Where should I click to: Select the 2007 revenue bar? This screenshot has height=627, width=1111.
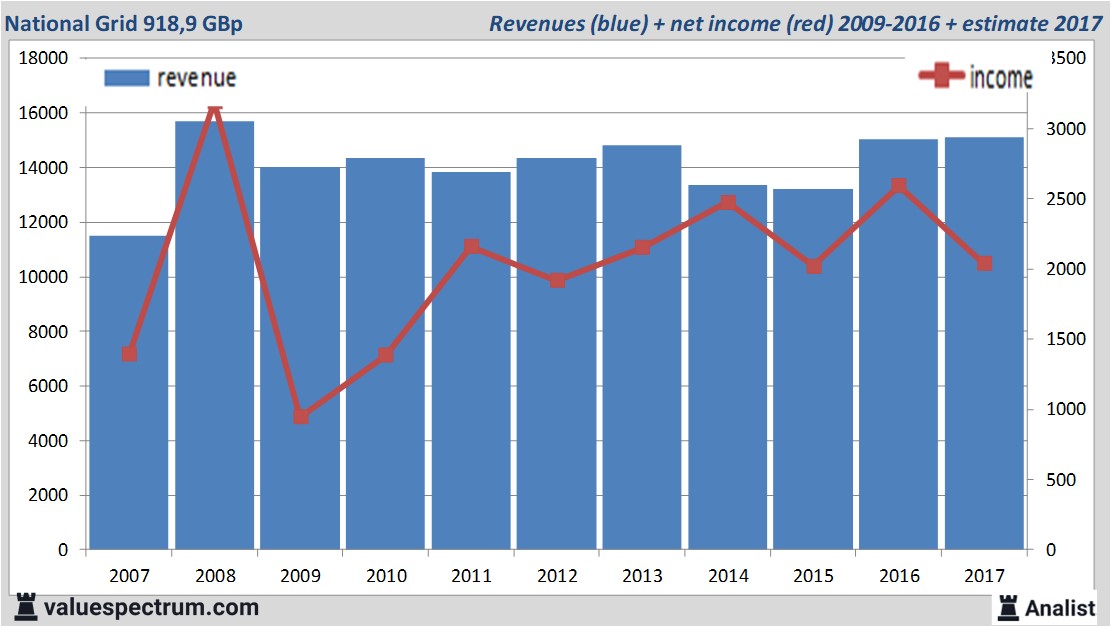coord(129,392)
